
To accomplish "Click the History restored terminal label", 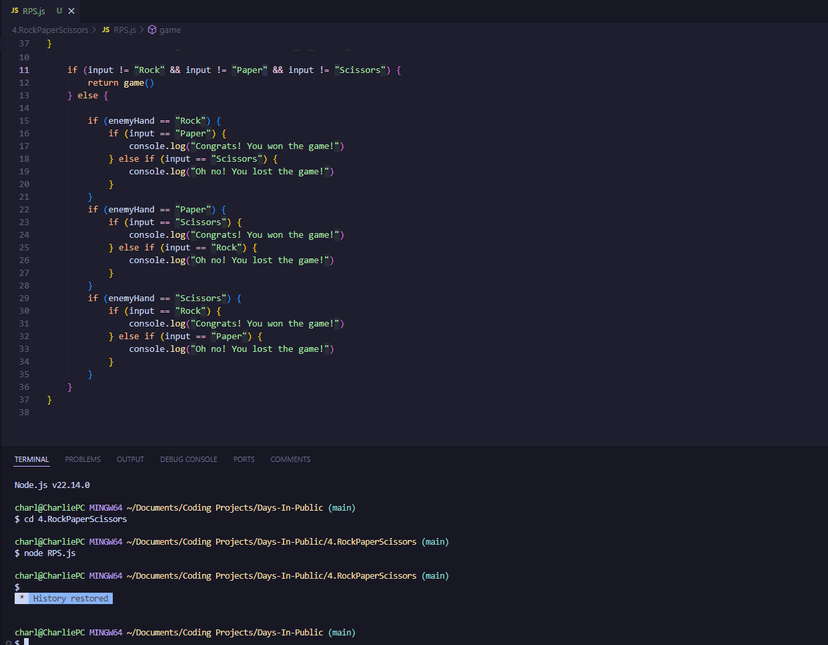I will [x=69, y=598].
